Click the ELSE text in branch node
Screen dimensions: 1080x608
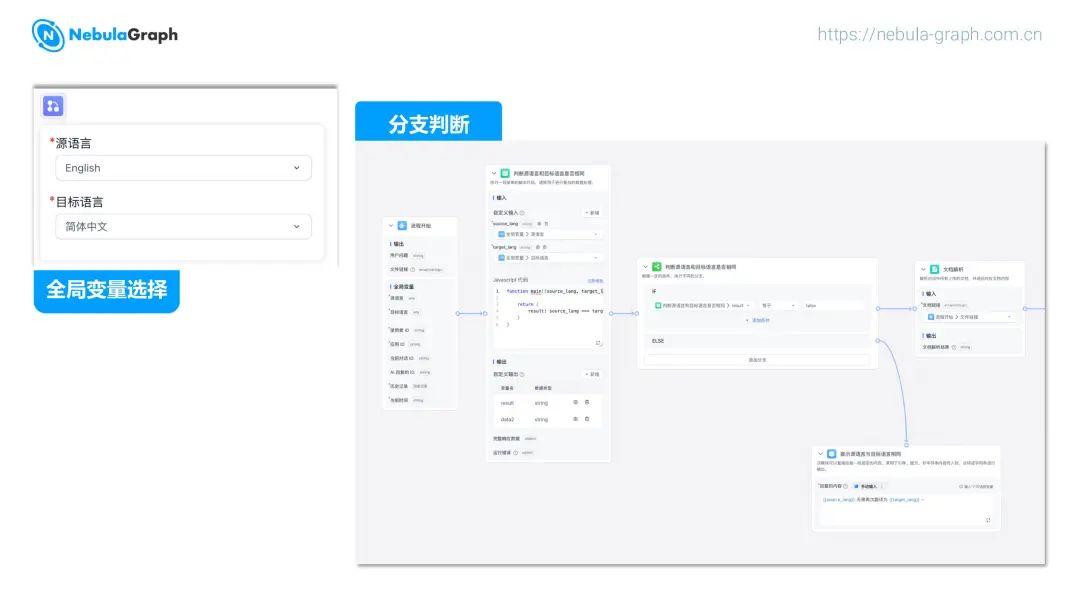pyautogui.click(x=658, y=341)
